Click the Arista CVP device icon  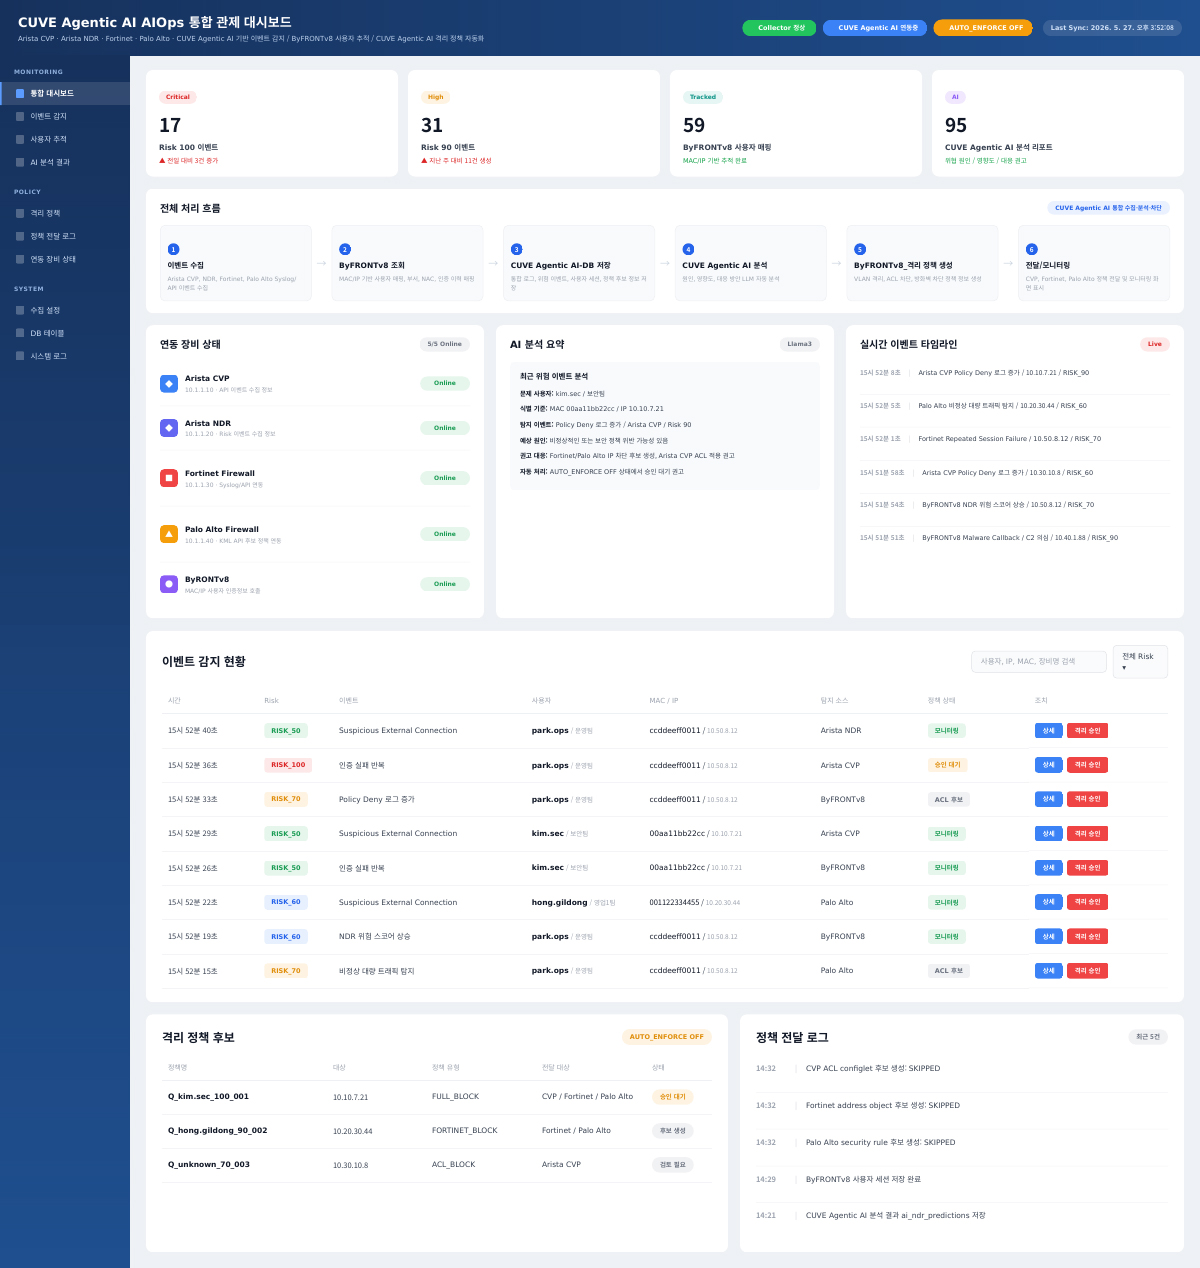tap(169, 383)
